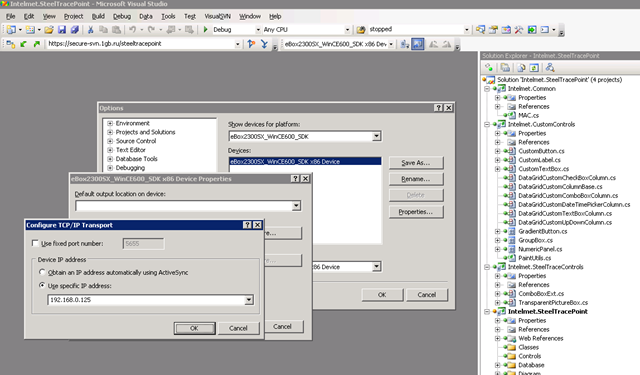The image size is (640, 375).
Task: Open the SVN repository URL dropdown
Action: tap(238, 44)
